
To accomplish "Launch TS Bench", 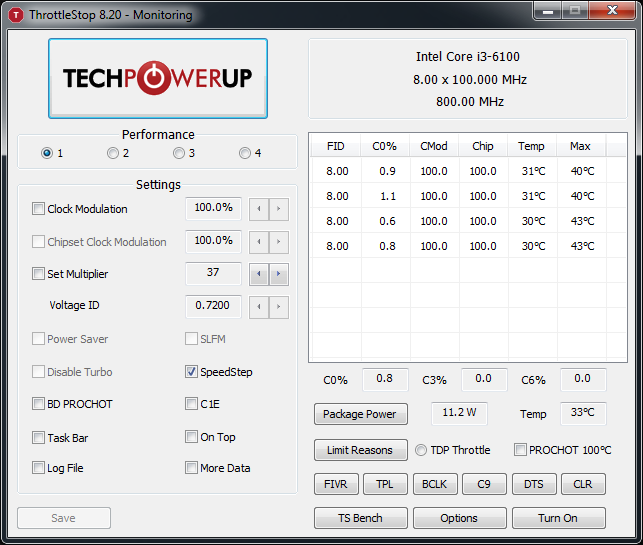I will tap(361, 518).
